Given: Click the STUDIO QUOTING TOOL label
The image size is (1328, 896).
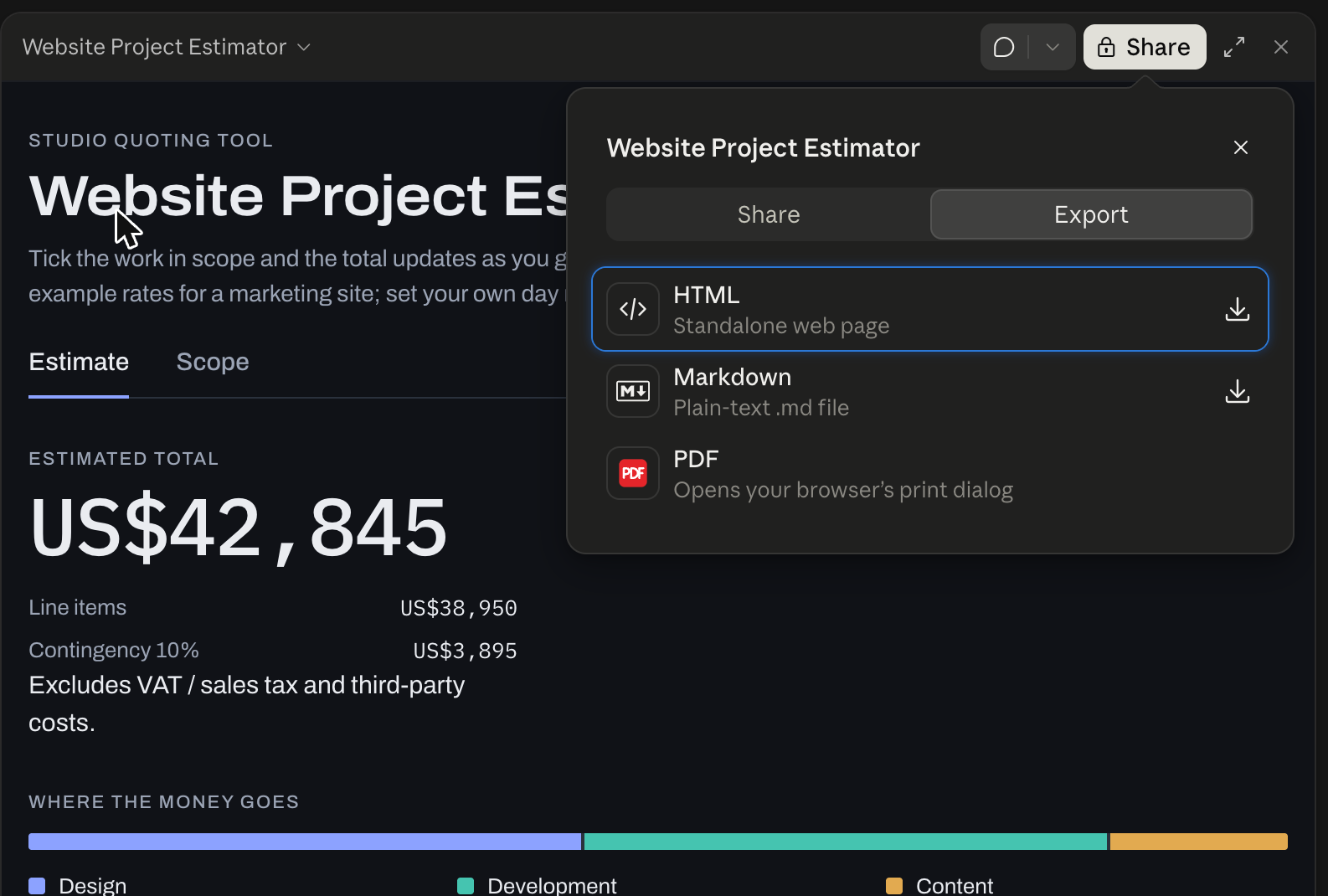Looking at the screenshot, I should pos(151,141).
